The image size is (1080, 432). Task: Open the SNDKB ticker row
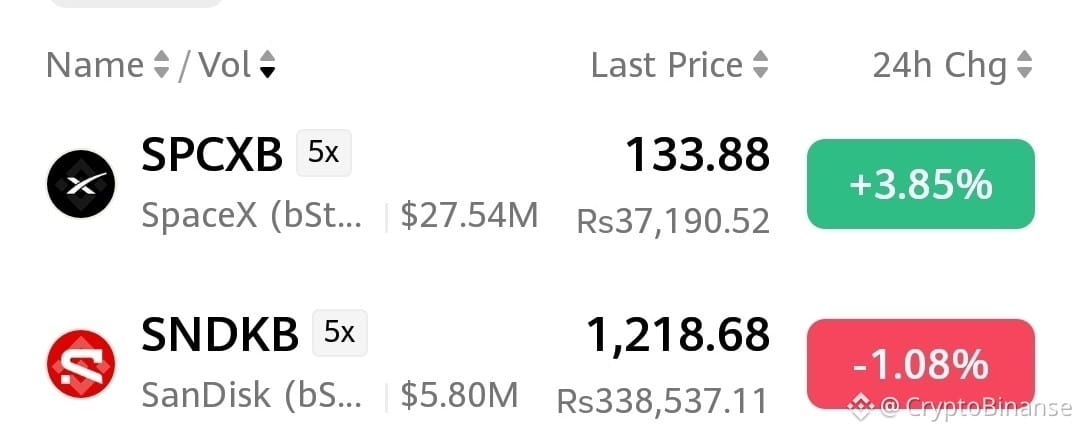540,364
